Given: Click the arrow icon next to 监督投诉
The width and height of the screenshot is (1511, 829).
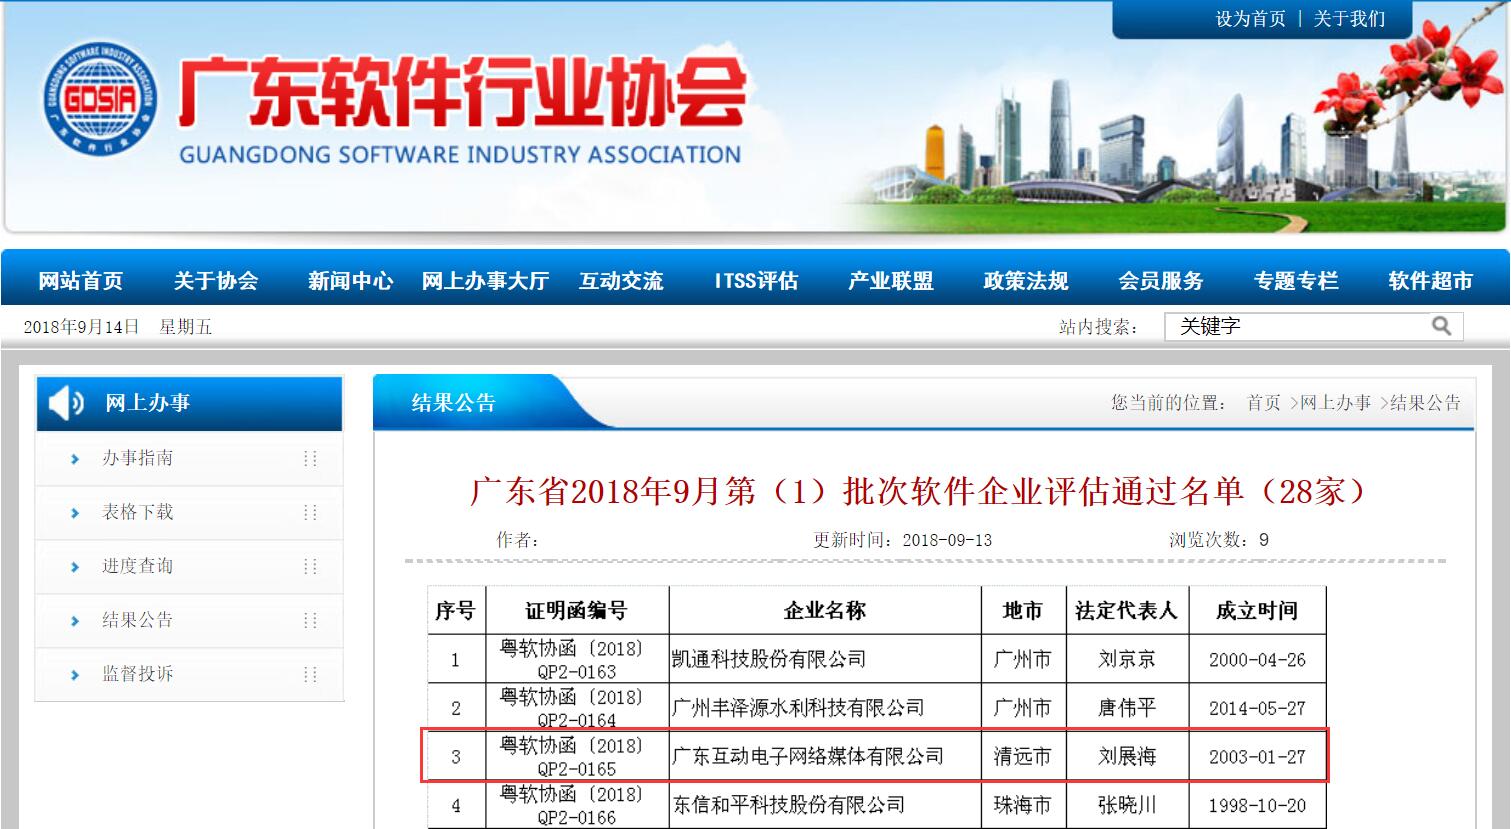Looking at the screenshot, I should (x=75, y=675).
